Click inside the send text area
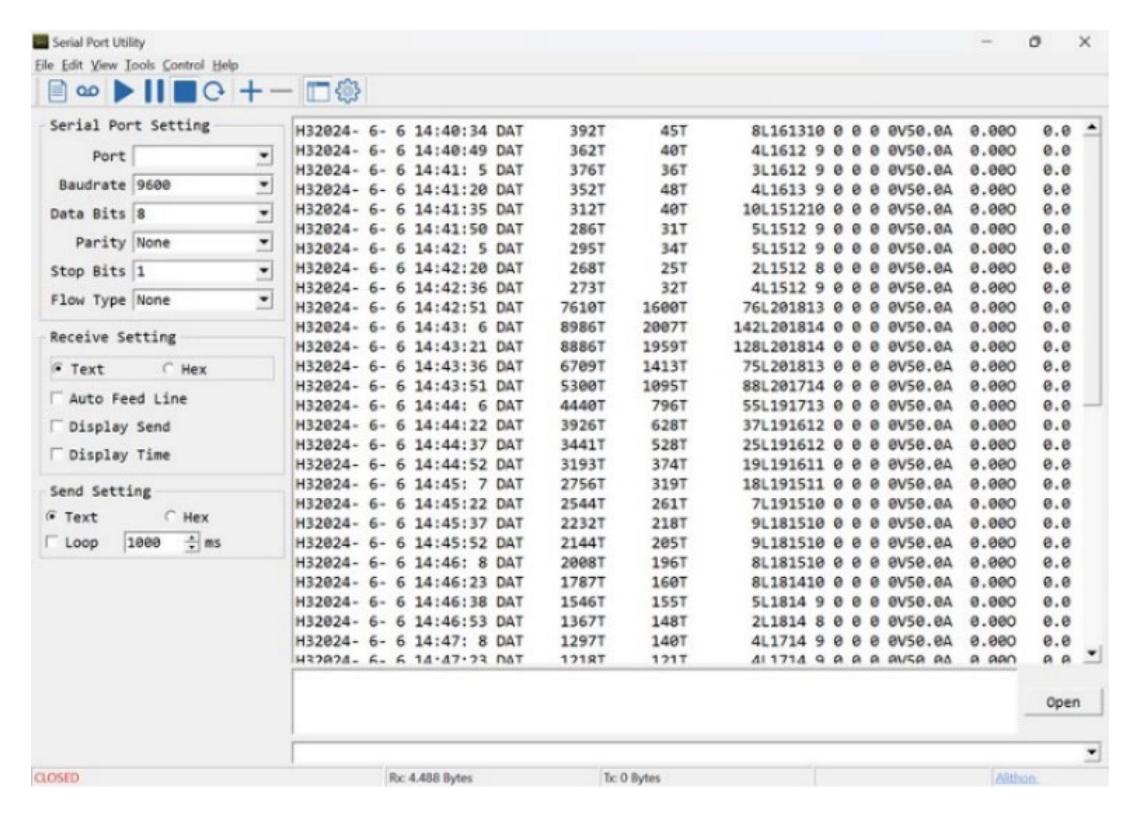Viewport: 1136px width, 819px height. point(656,702)
